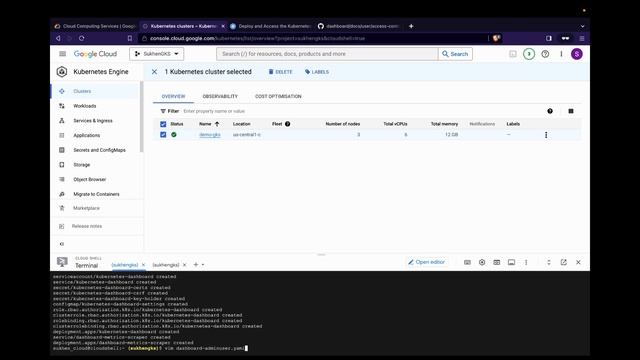
Task: Open Cloud Shell in a new window
Action: 563,262
